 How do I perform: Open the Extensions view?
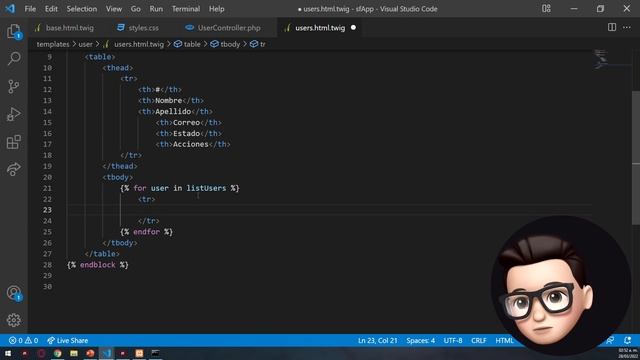13,142
